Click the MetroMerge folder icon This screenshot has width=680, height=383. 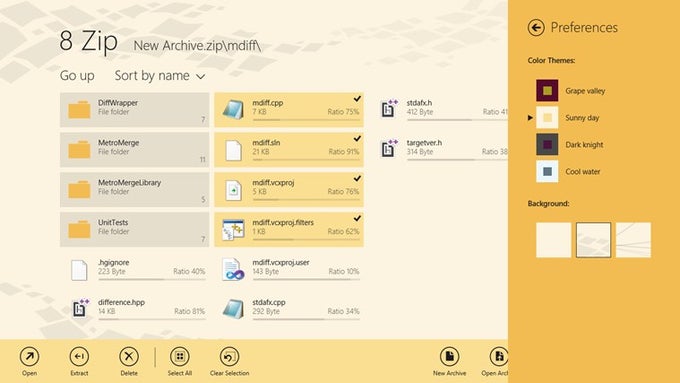tap(79, 150)
